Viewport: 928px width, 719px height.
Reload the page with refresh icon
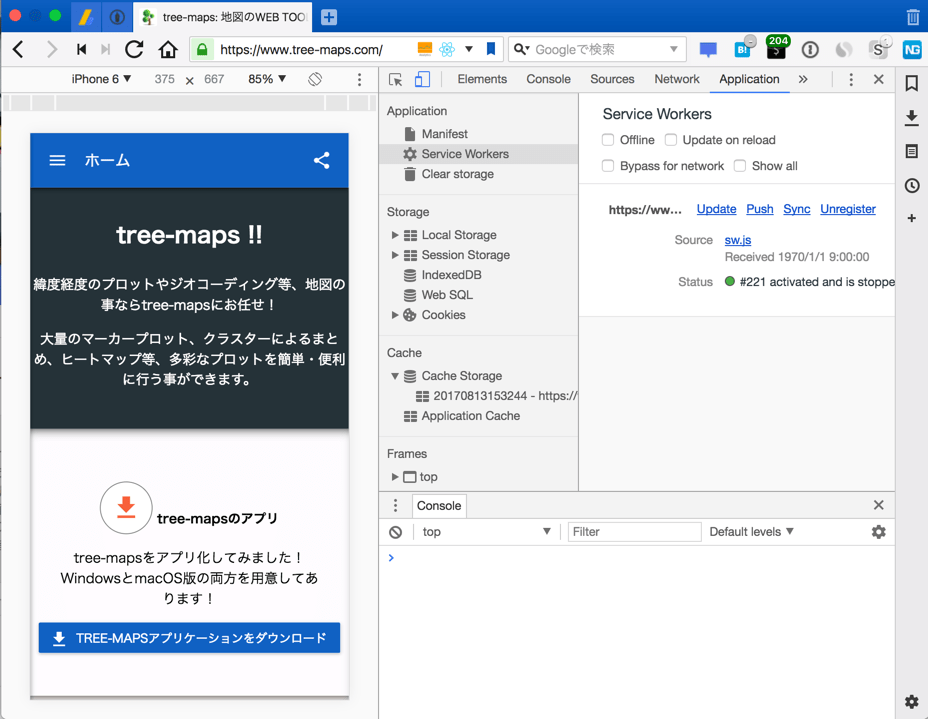(x=134, y=49)
